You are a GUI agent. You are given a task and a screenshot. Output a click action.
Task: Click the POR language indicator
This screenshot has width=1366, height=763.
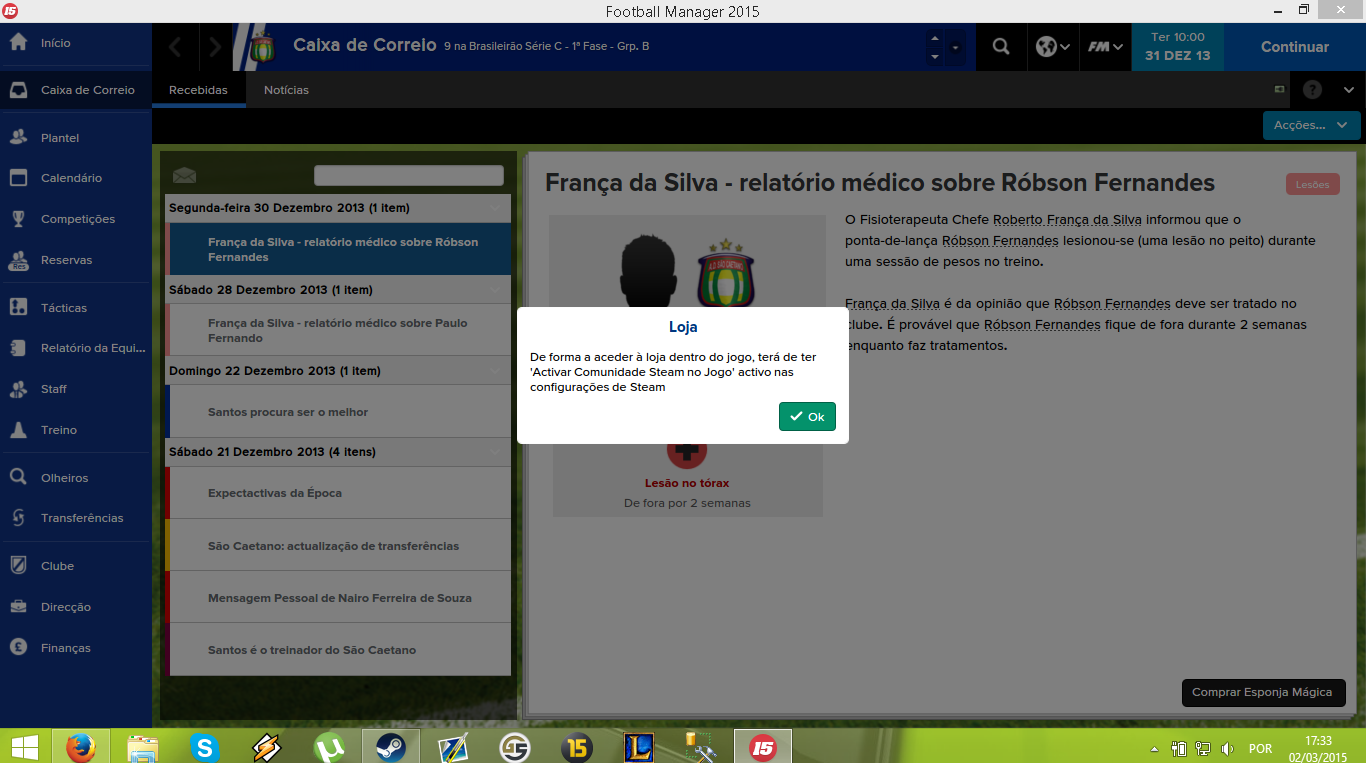coord(1261,748)
